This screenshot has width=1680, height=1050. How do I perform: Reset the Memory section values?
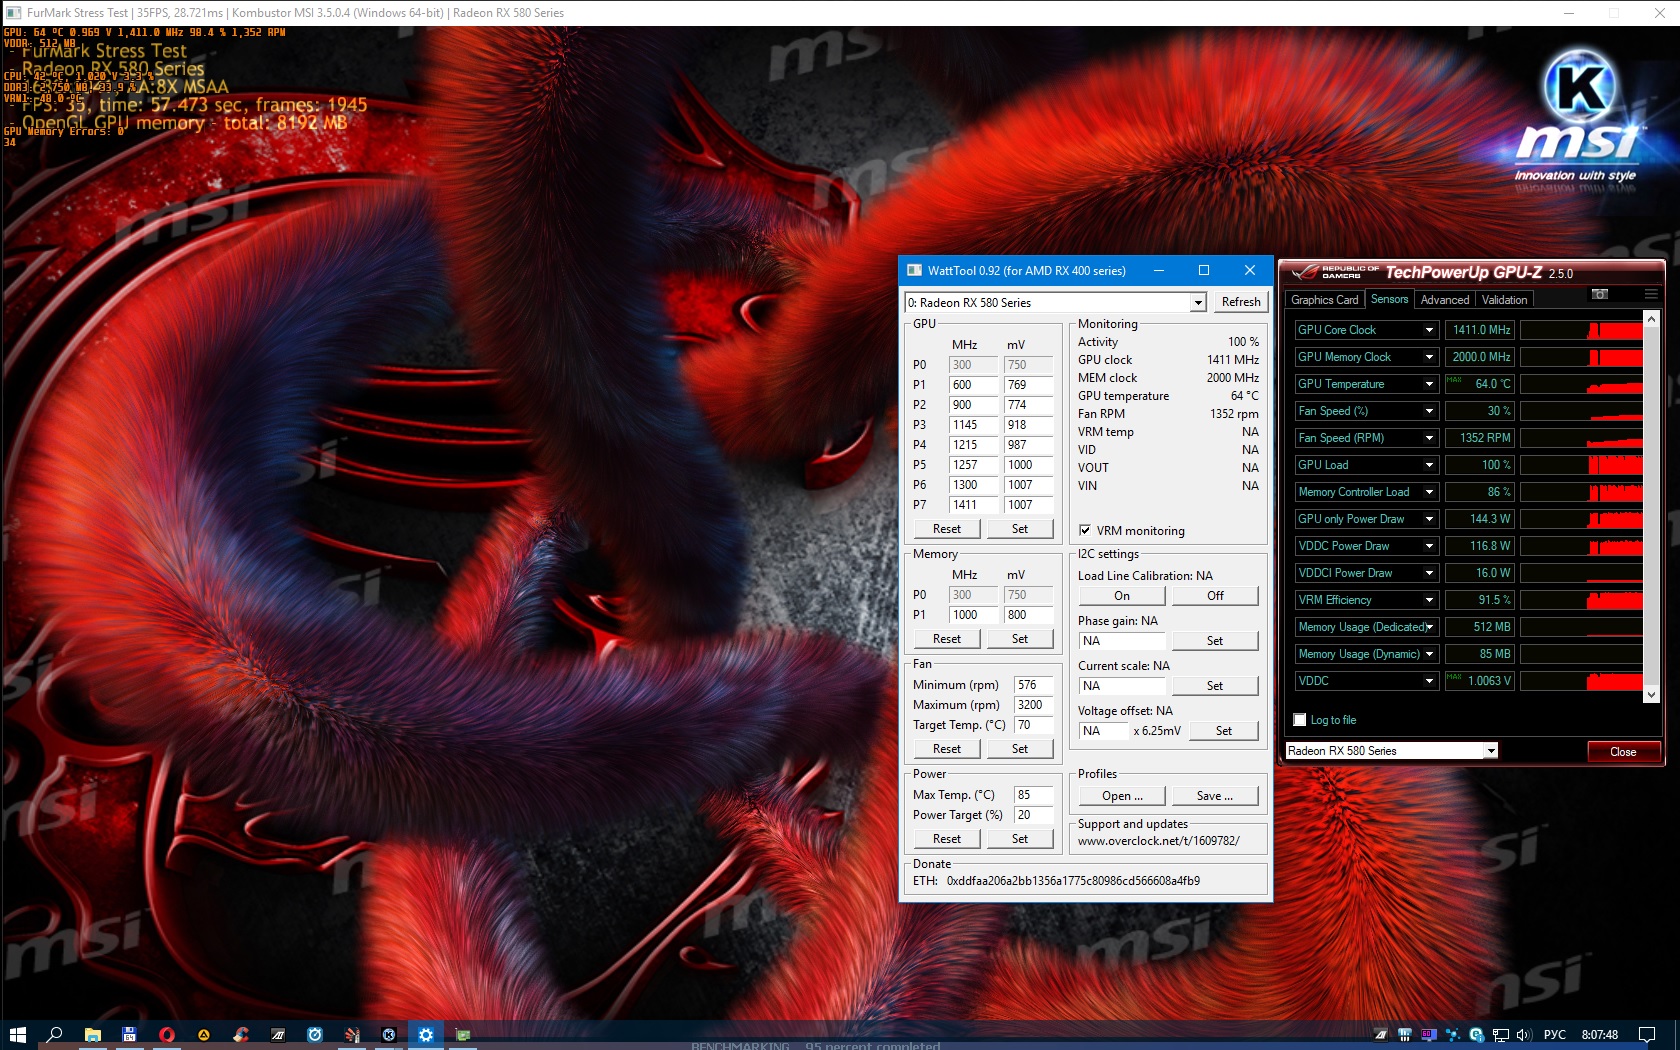tap(947, 639)
